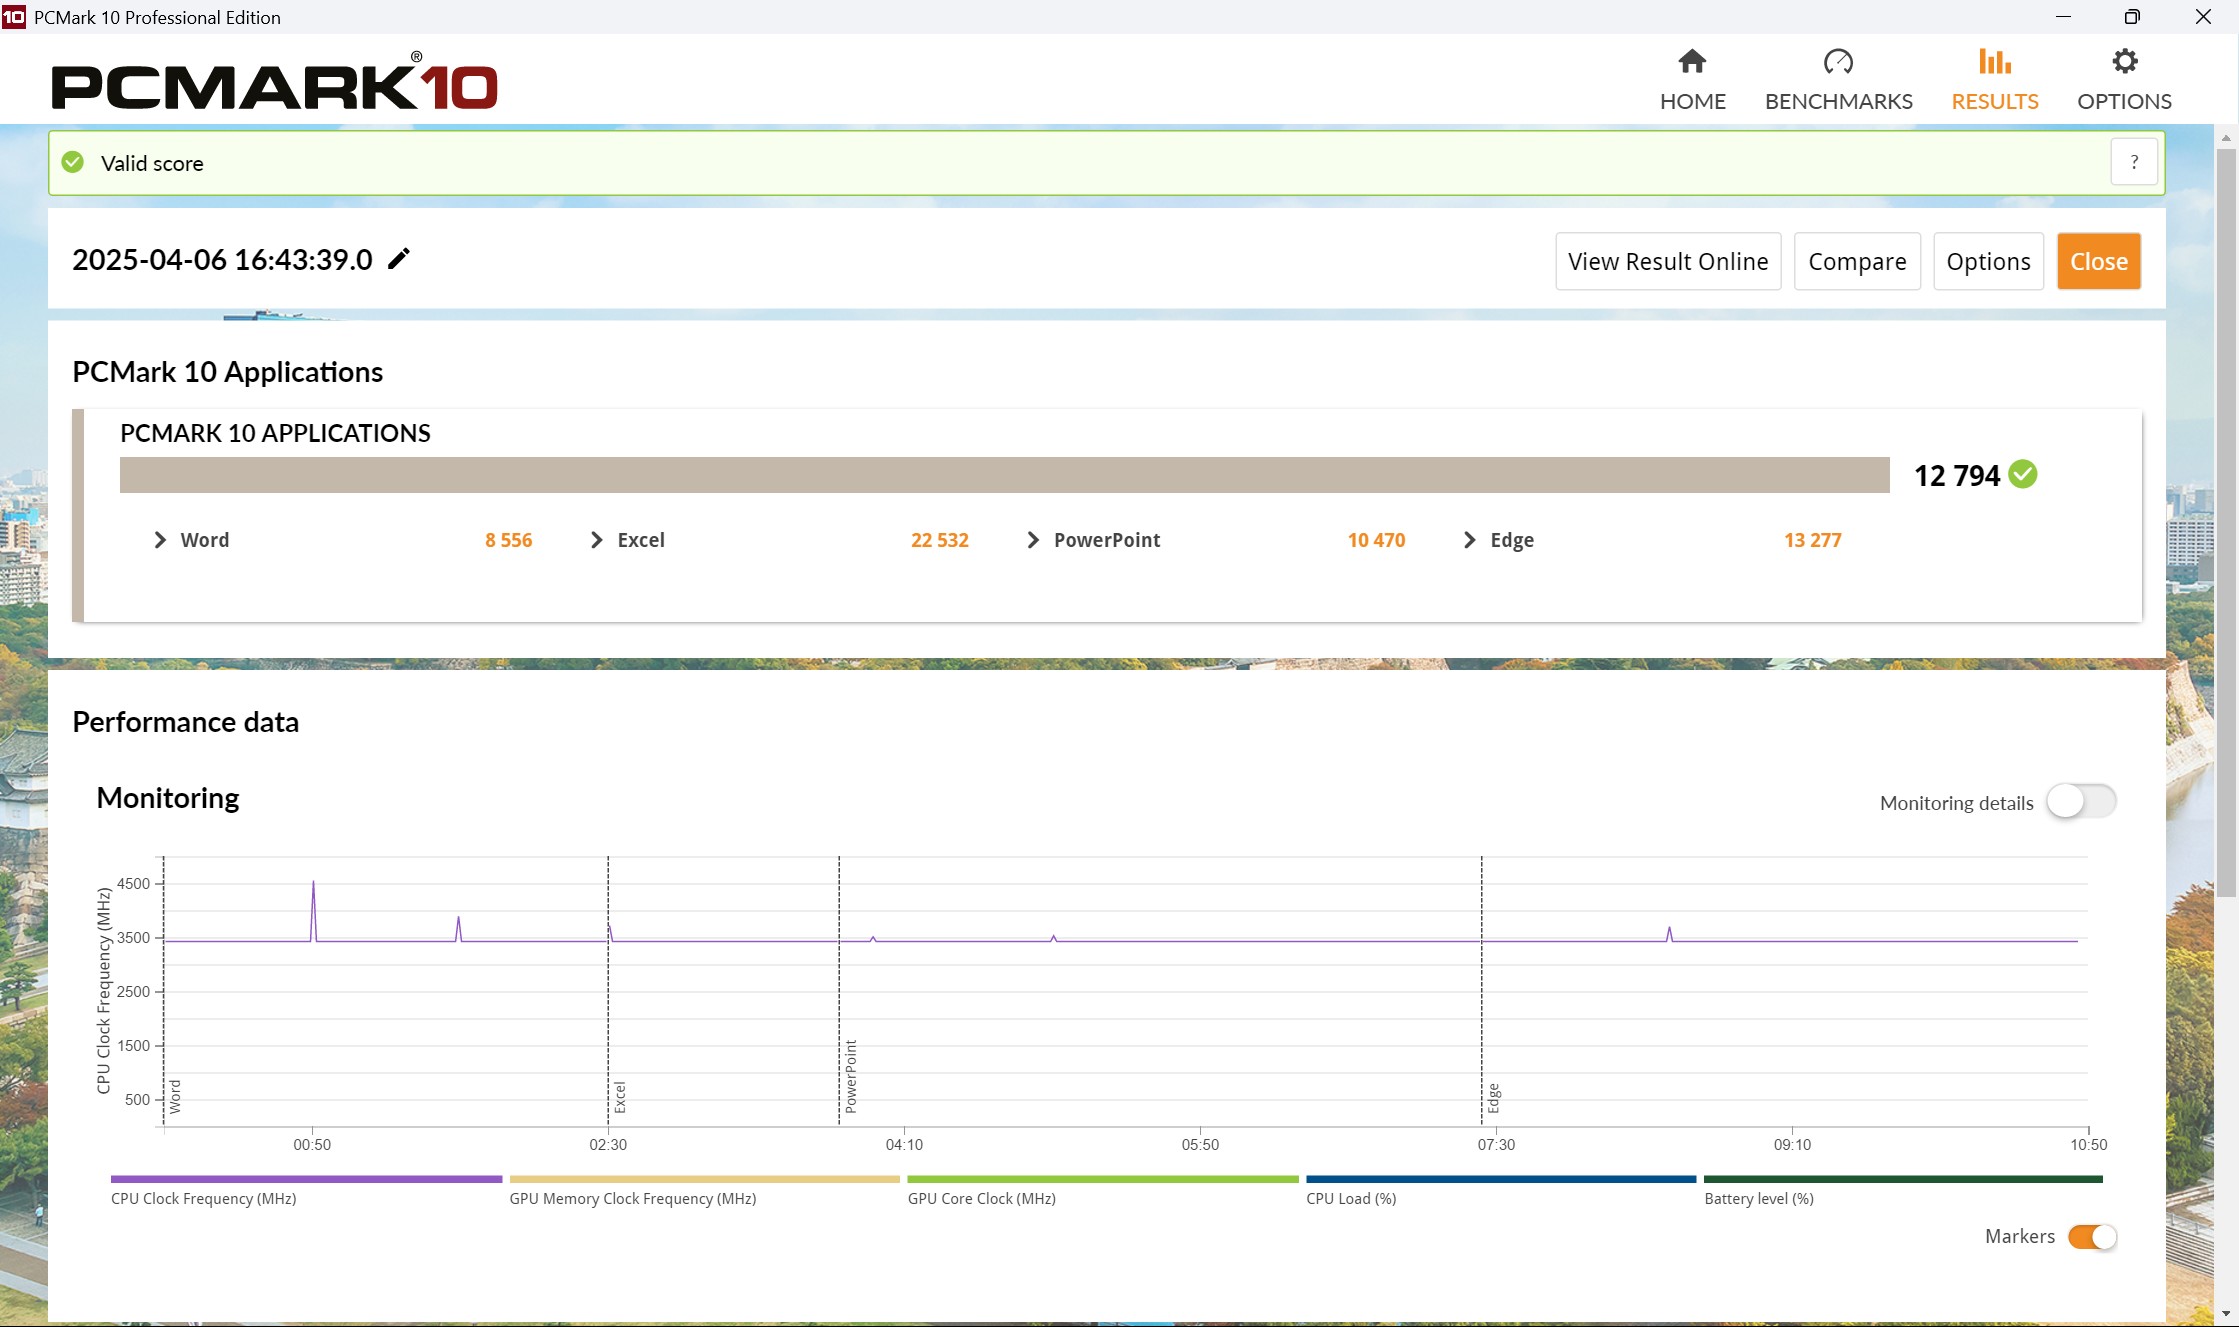
Task: Click the scrollbar up arrow
Action: (x=2226, y=137)
